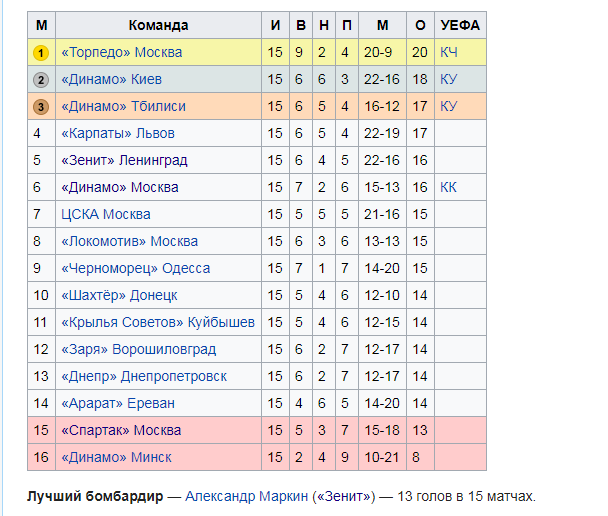Image resolution: width=608 pixels, height=516 pixels.
Task: Follow the «Динамо» Тбилиси link
Action: pos(123,106)
